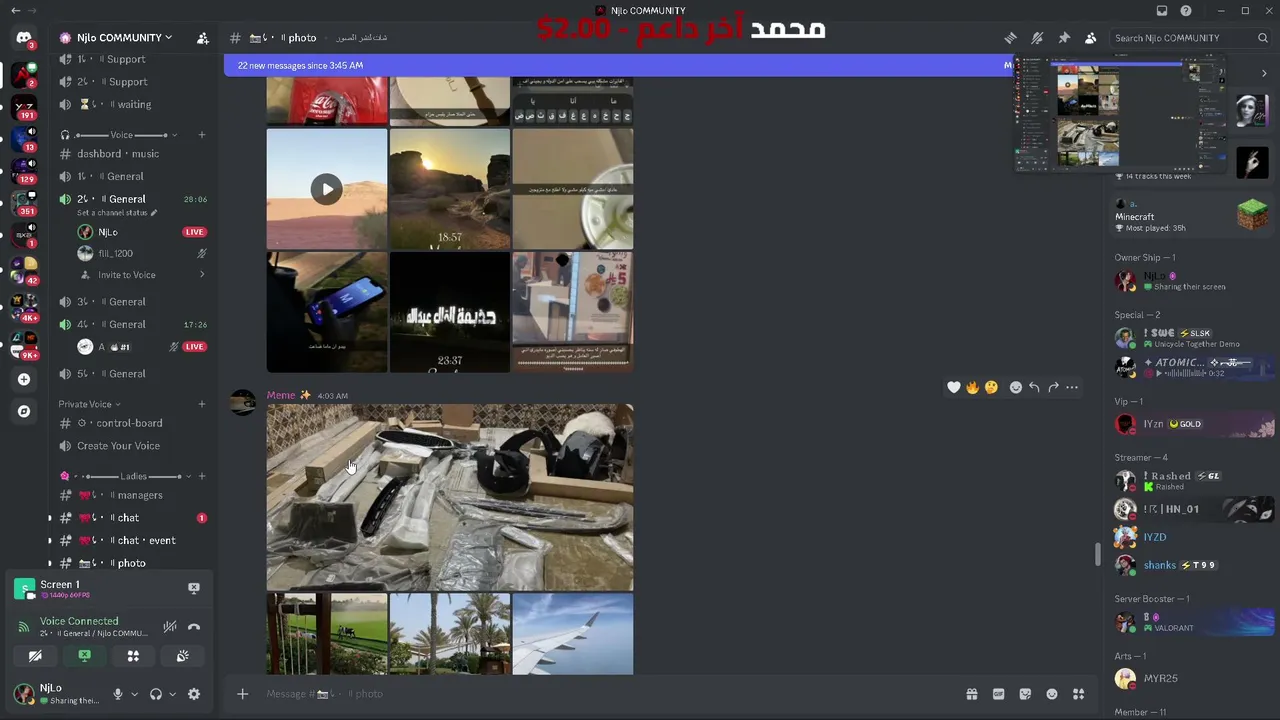1280x720 pixels.
Task: Open the Help question mark icon
Action: (x=1186, y=11)
